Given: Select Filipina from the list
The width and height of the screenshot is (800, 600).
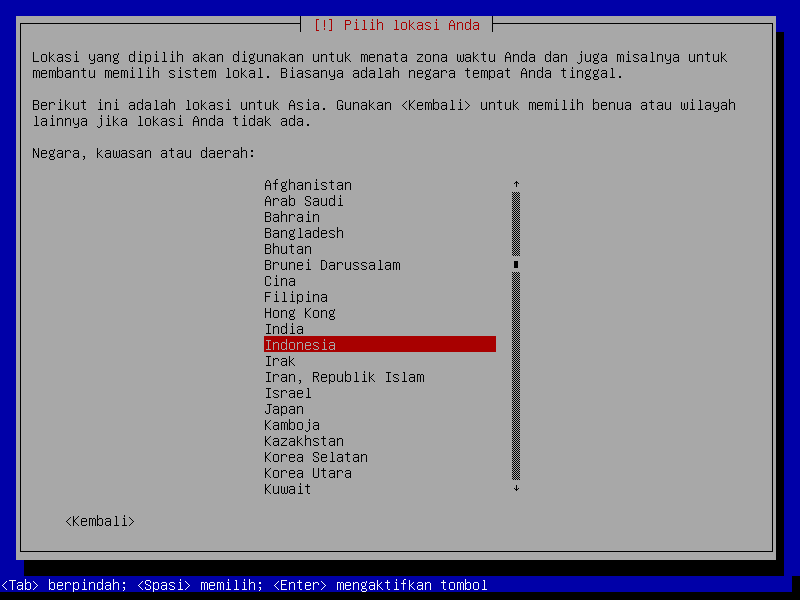Looking at the screenshot, I should (296, 297).
